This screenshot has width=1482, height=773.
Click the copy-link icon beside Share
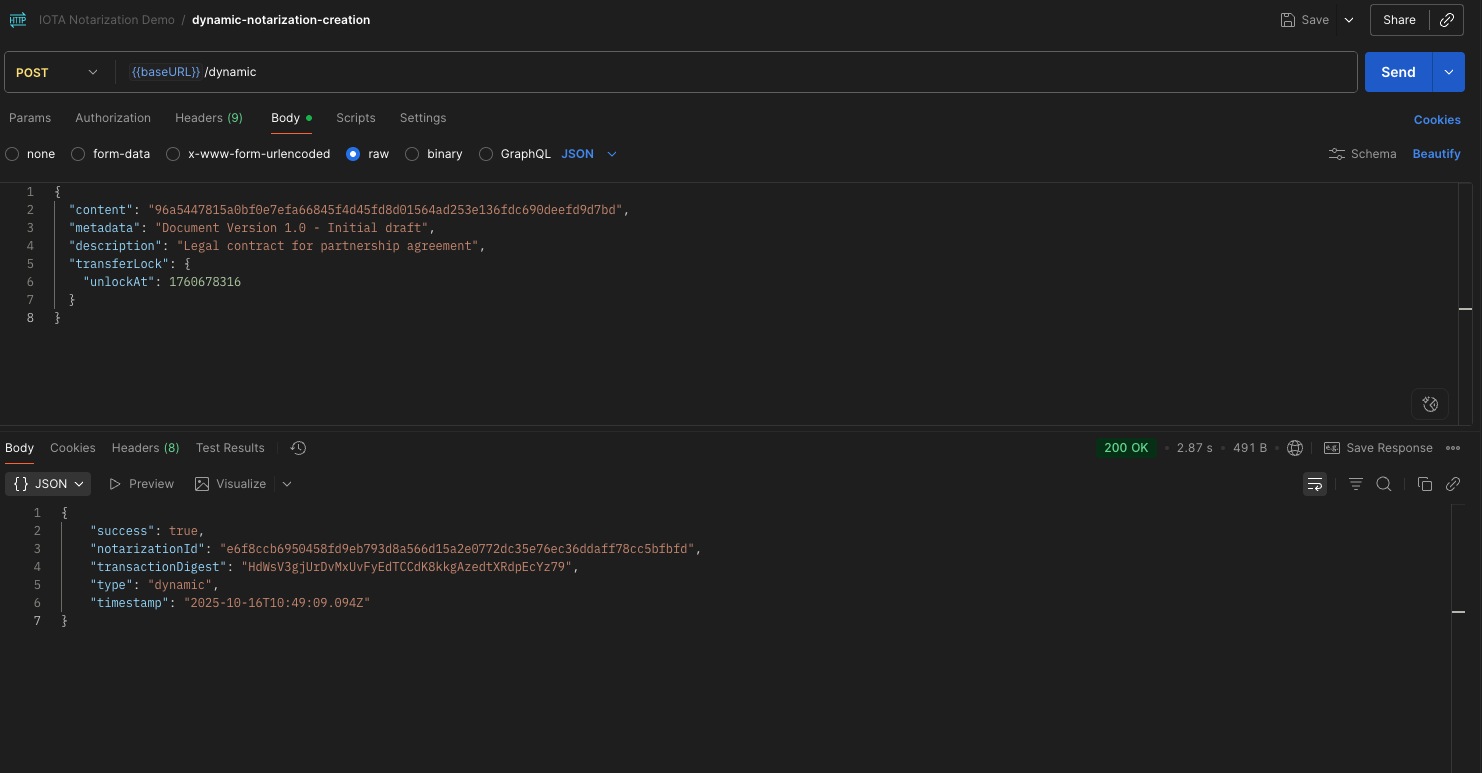pos(1447,20)
